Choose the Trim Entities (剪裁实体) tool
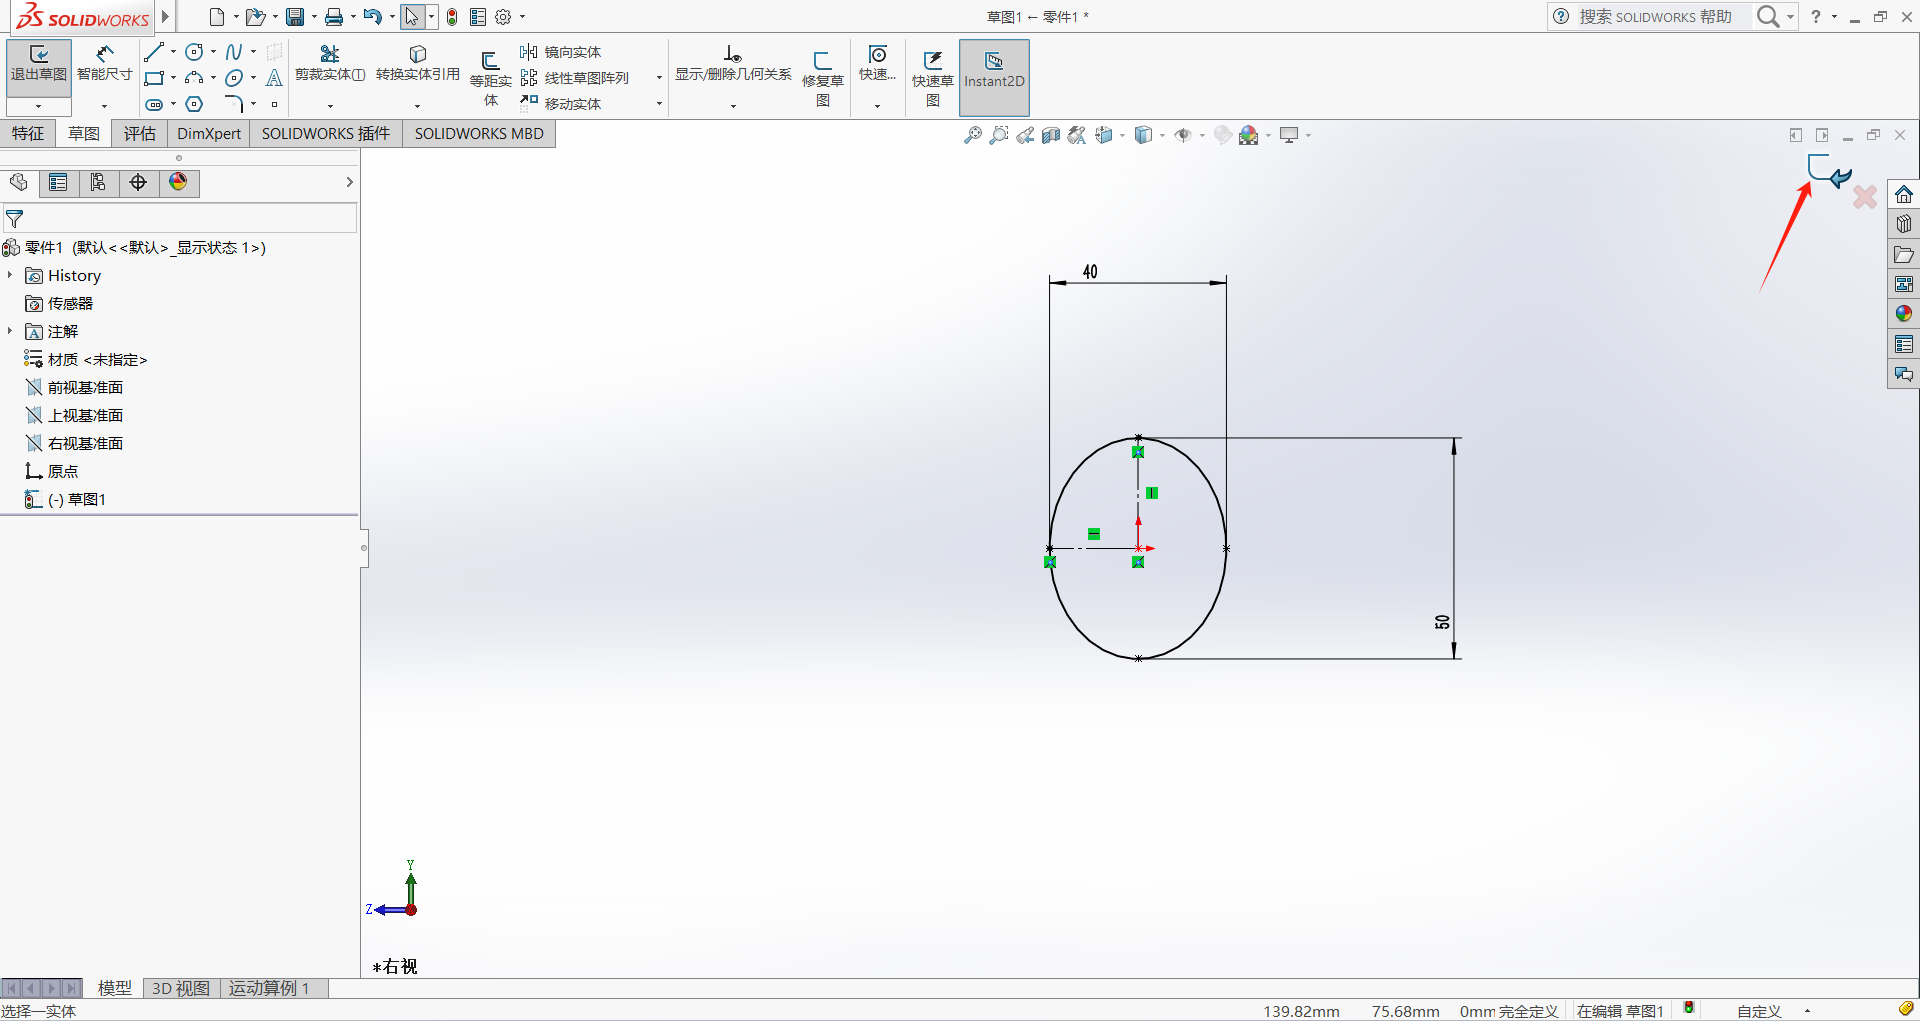Viewport: 1920px width, 1021px height. tap(330, 62)
